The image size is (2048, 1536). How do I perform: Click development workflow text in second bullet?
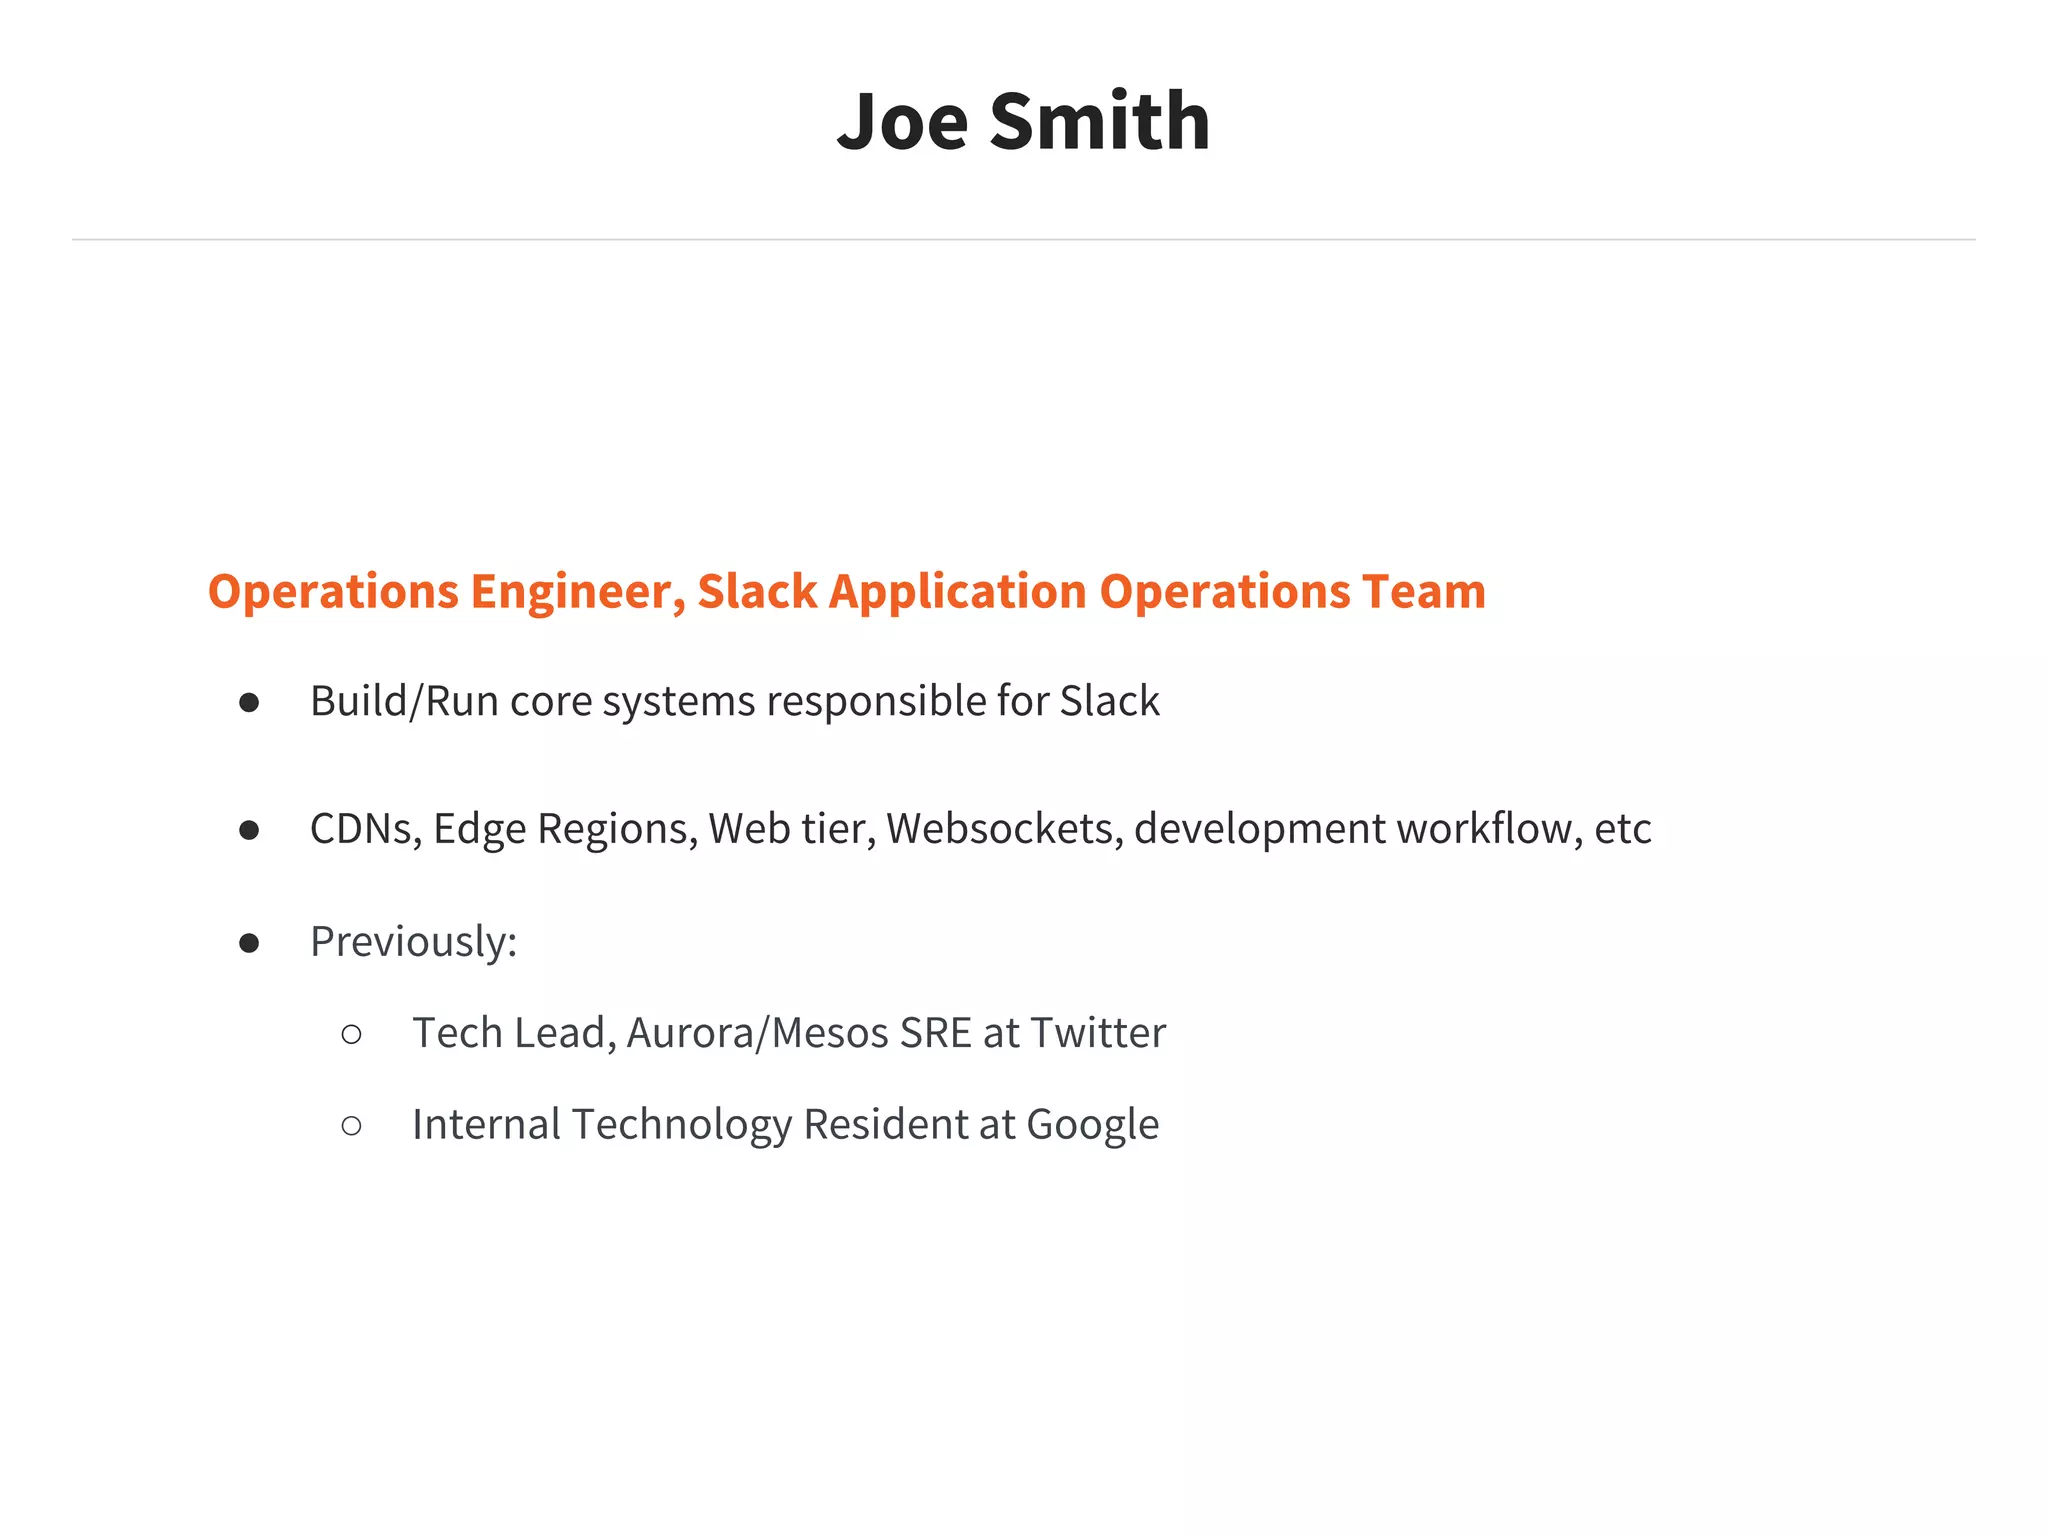1357,829
